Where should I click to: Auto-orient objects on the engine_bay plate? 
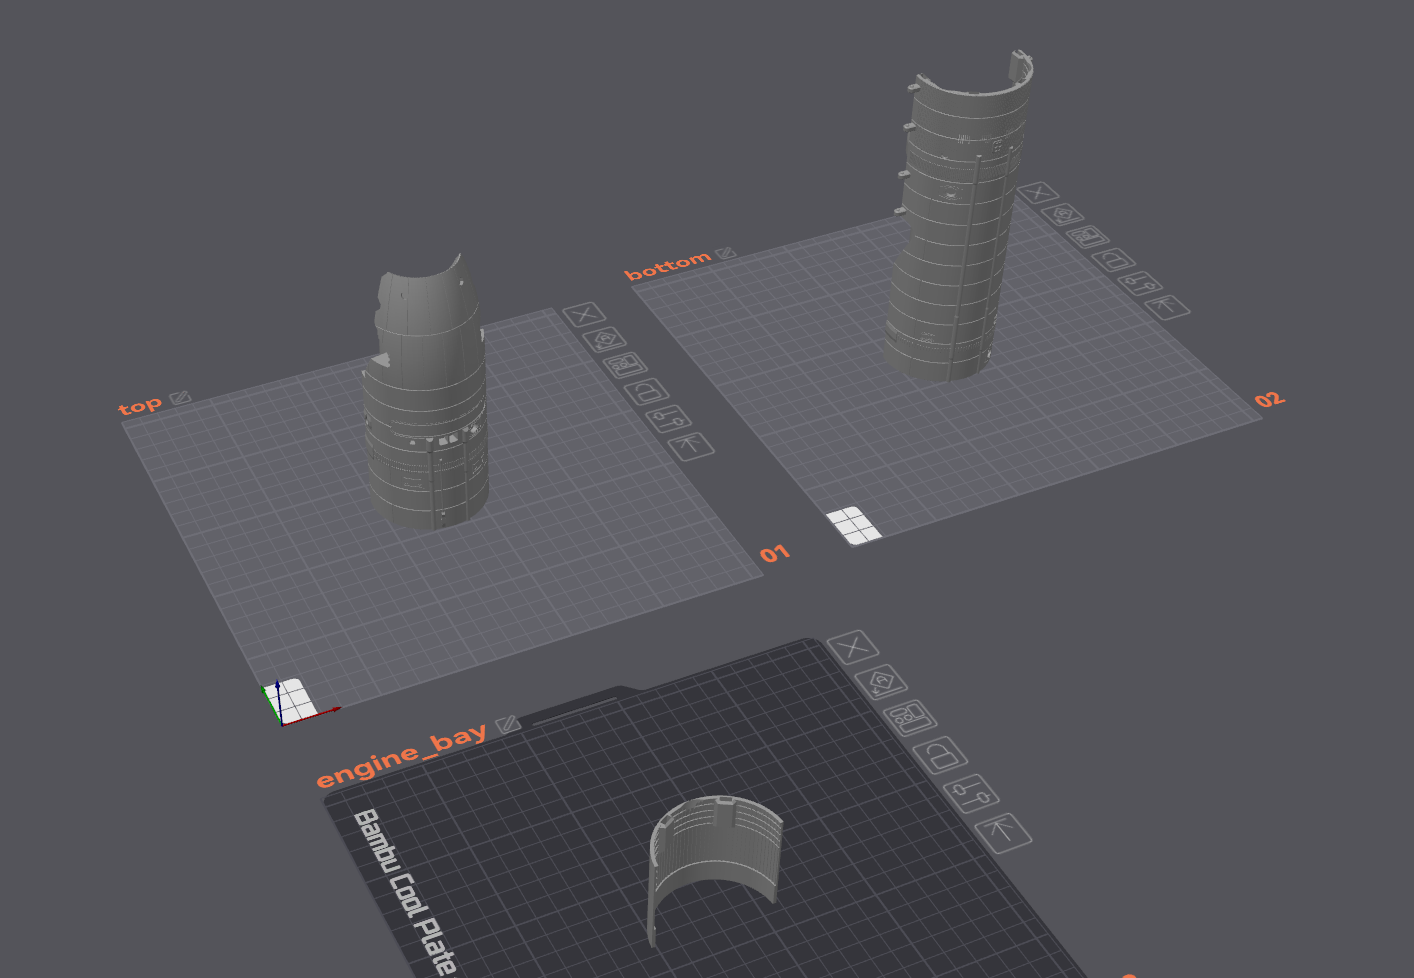coord(881,683)
